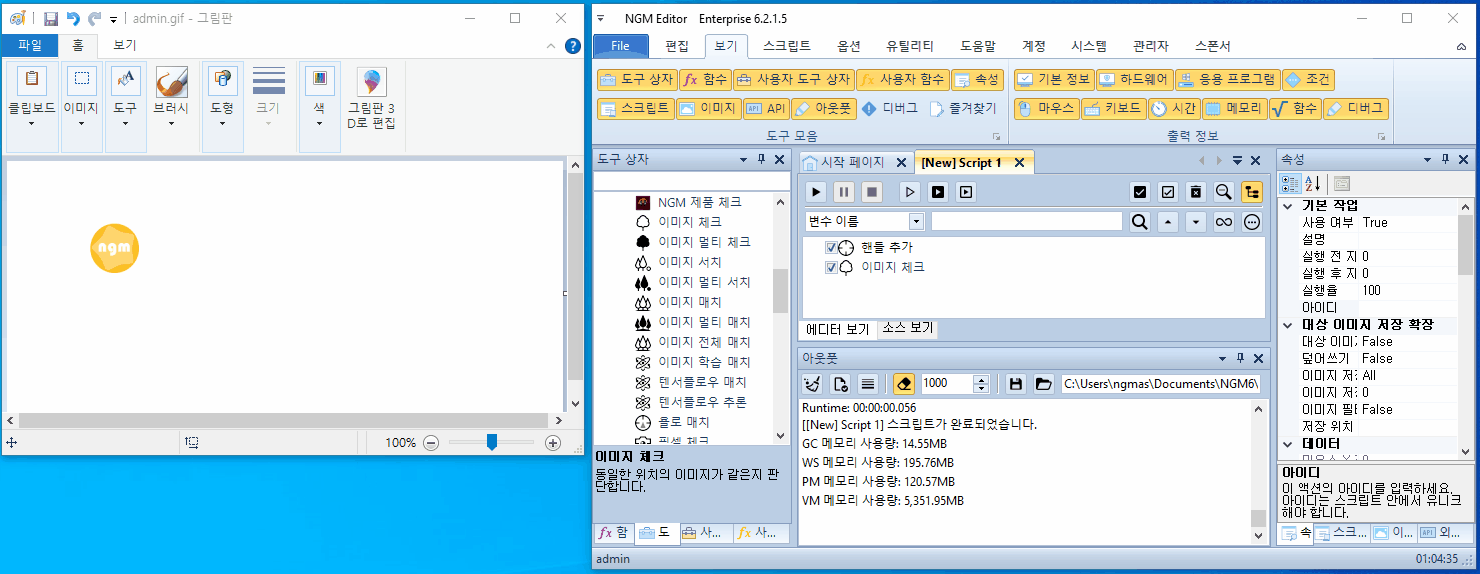The height and width of the screenshot is (574, 1480).
Task: Click the lines (word wrap) icon in the output toolbar
Action: [868, 383]
